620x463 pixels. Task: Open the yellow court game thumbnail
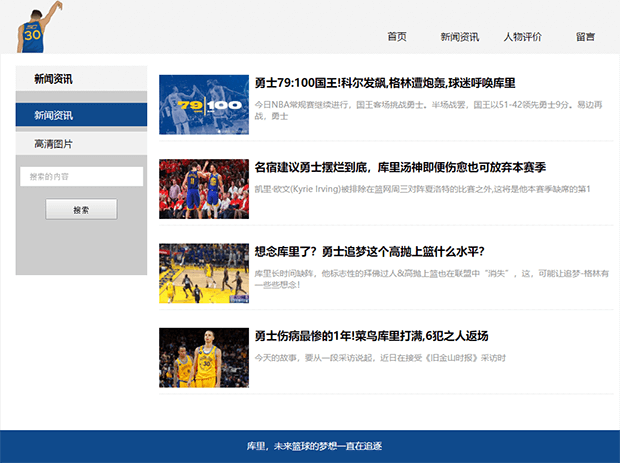pyautogui.click(x=204, y=273)
